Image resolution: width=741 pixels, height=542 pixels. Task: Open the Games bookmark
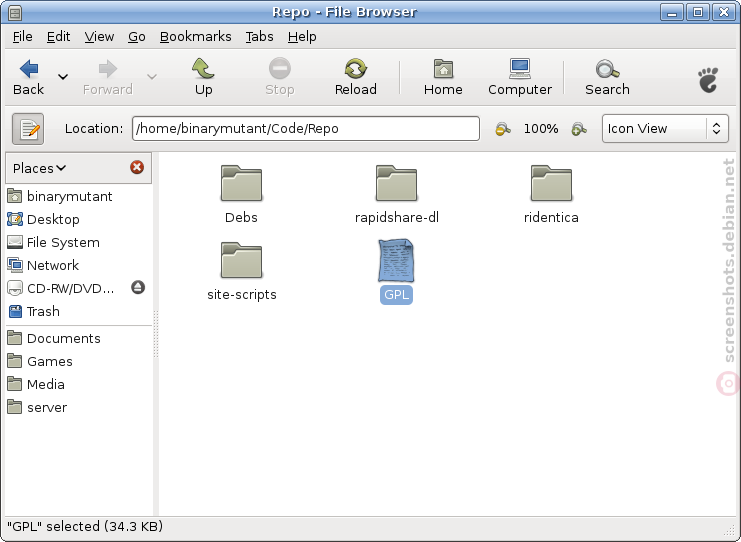tap(78, 361)
